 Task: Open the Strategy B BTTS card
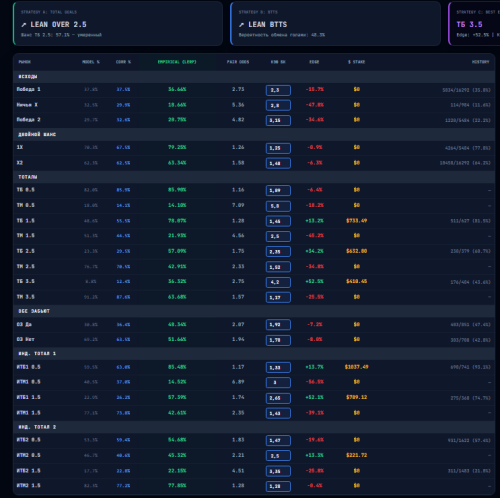[335, 23]
